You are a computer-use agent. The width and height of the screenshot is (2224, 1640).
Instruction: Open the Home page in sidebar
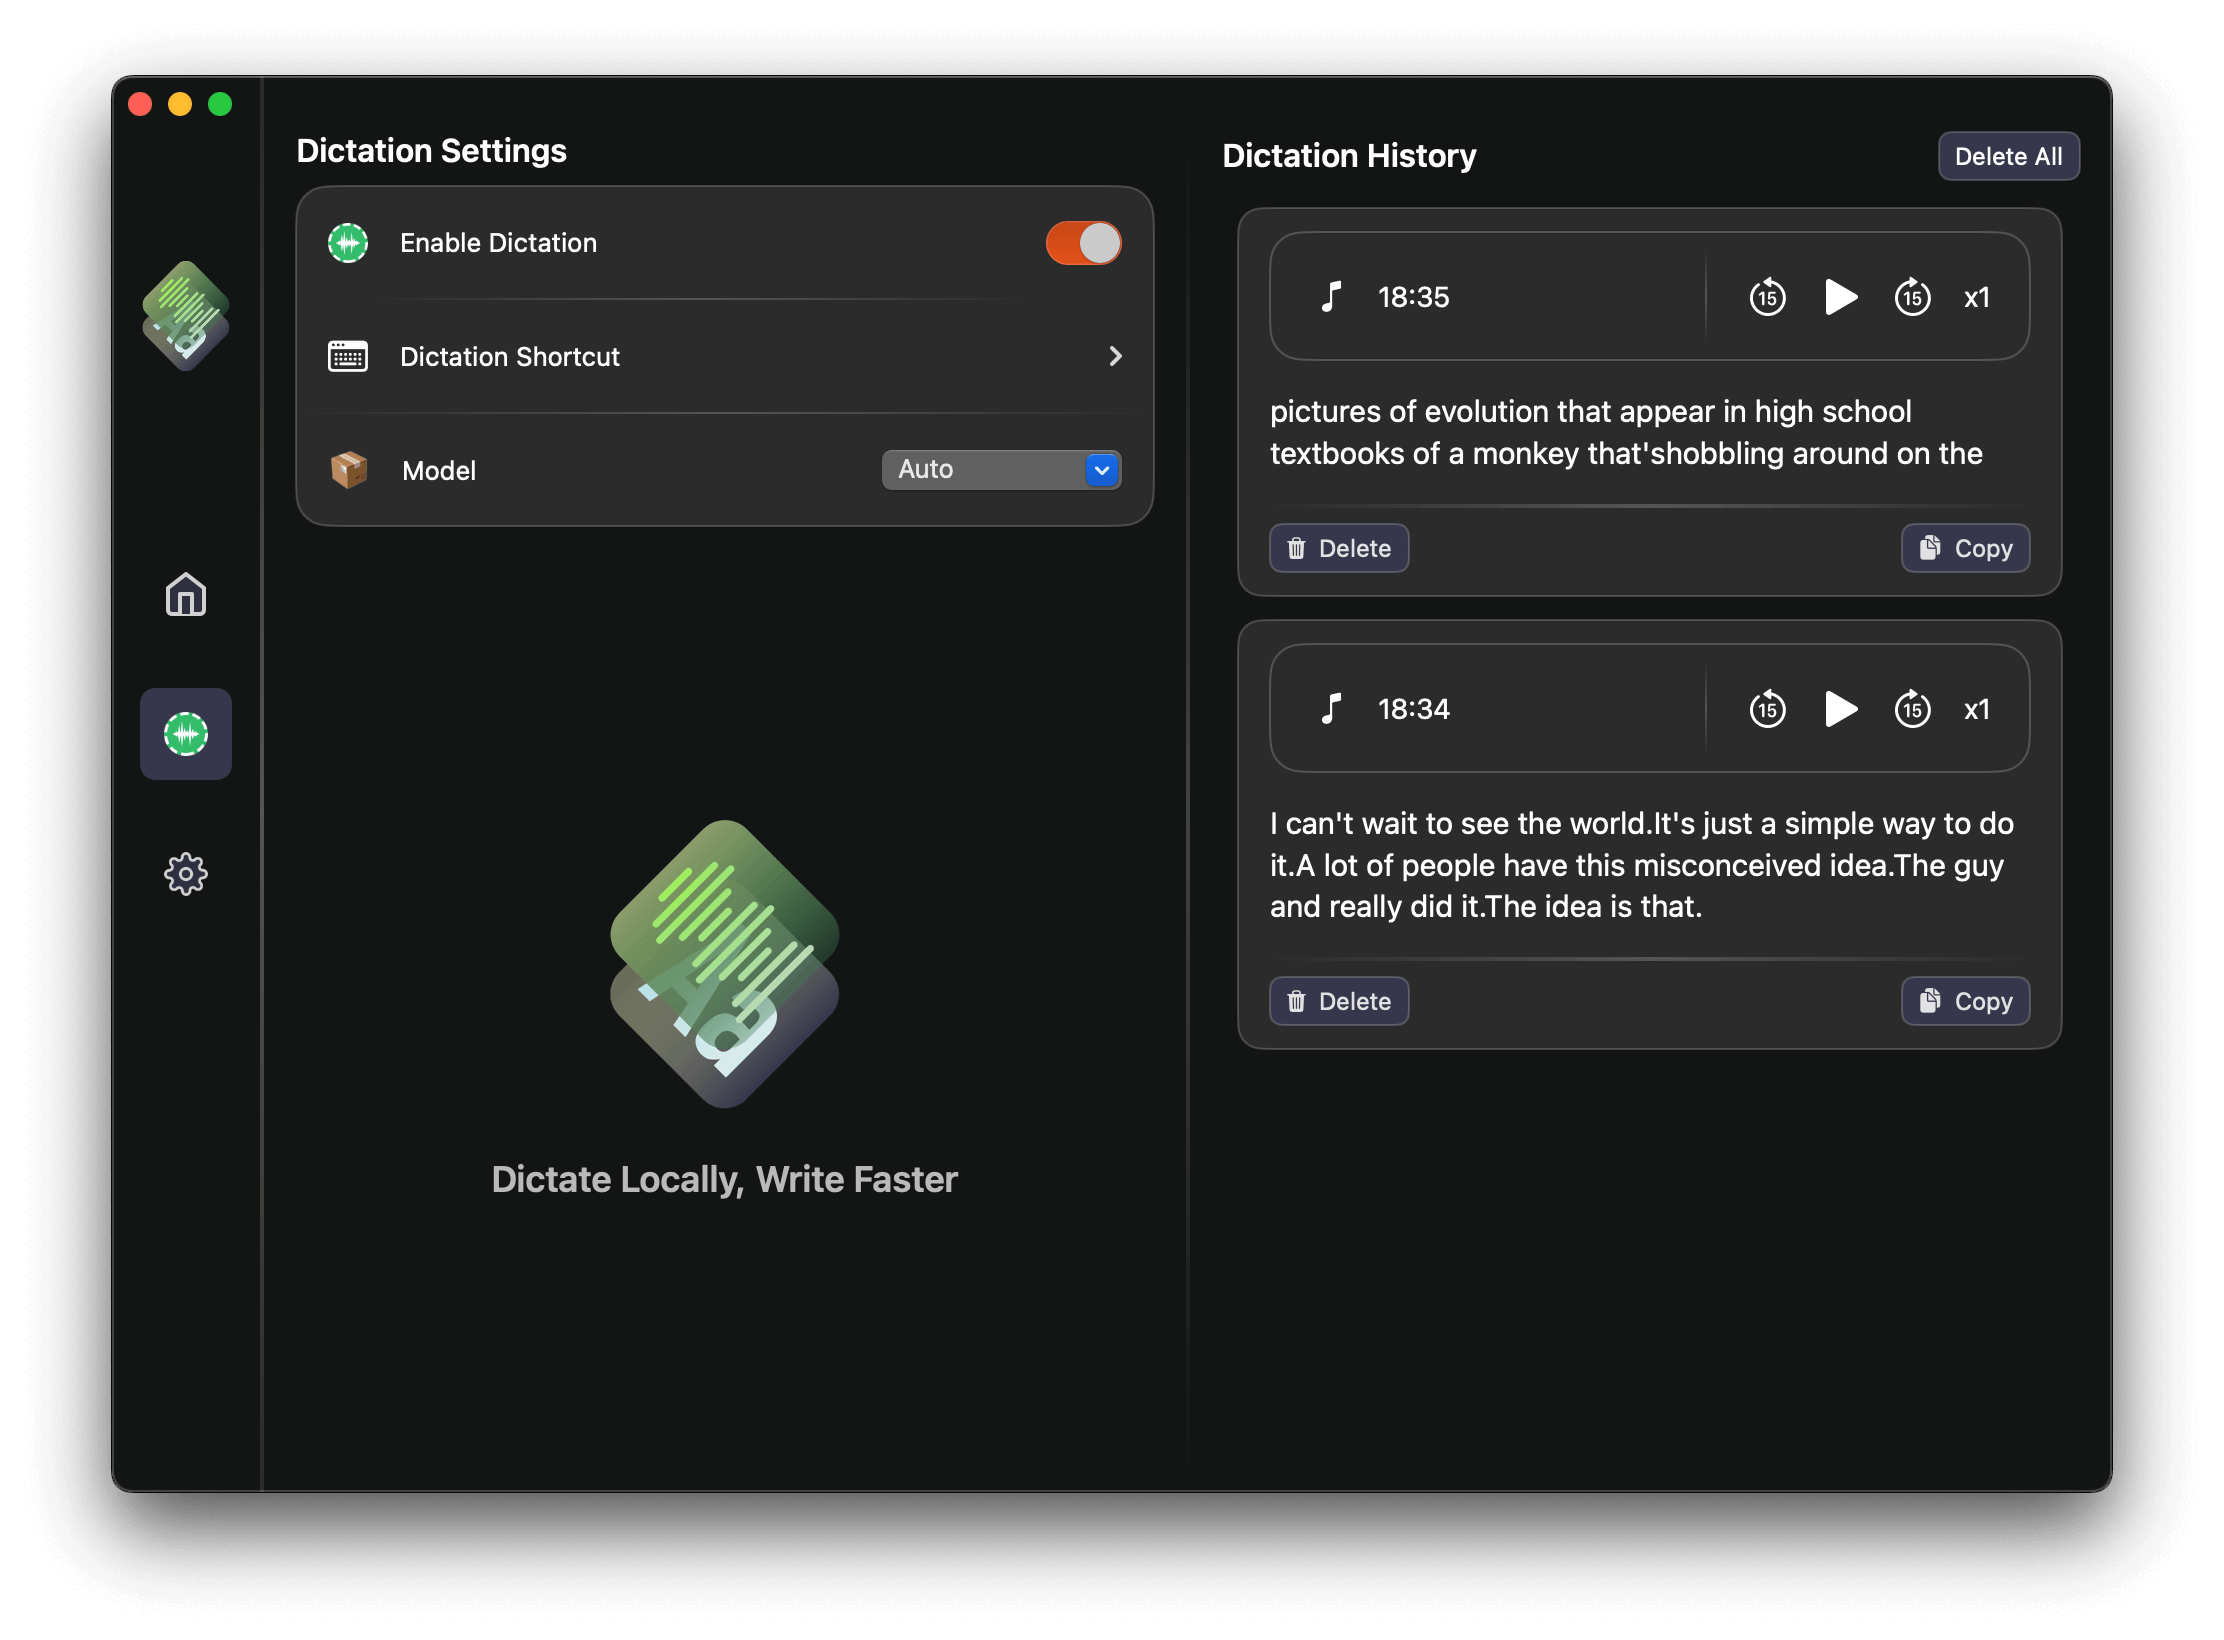186,595
